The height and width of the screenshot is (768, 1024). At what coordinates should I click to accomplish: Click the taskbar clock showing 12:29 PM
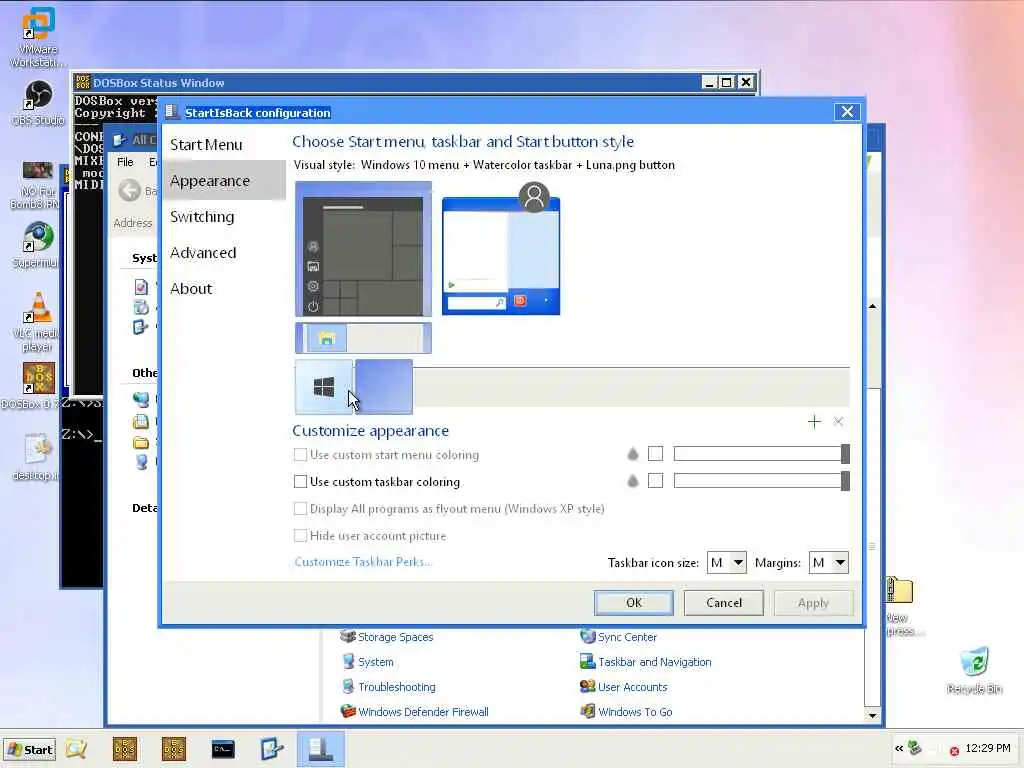pyautogui.click(x=987, y=748)
